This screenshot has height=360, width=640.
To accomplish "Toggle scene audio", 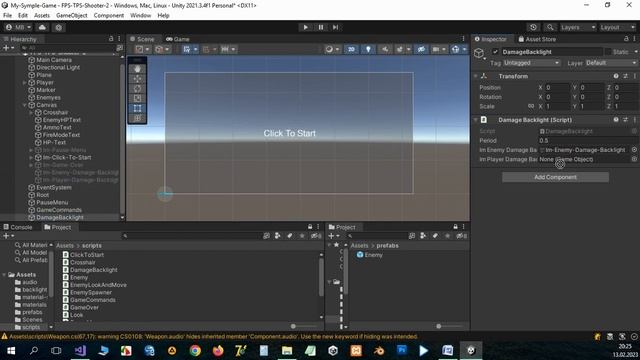I will pos(385,49).
